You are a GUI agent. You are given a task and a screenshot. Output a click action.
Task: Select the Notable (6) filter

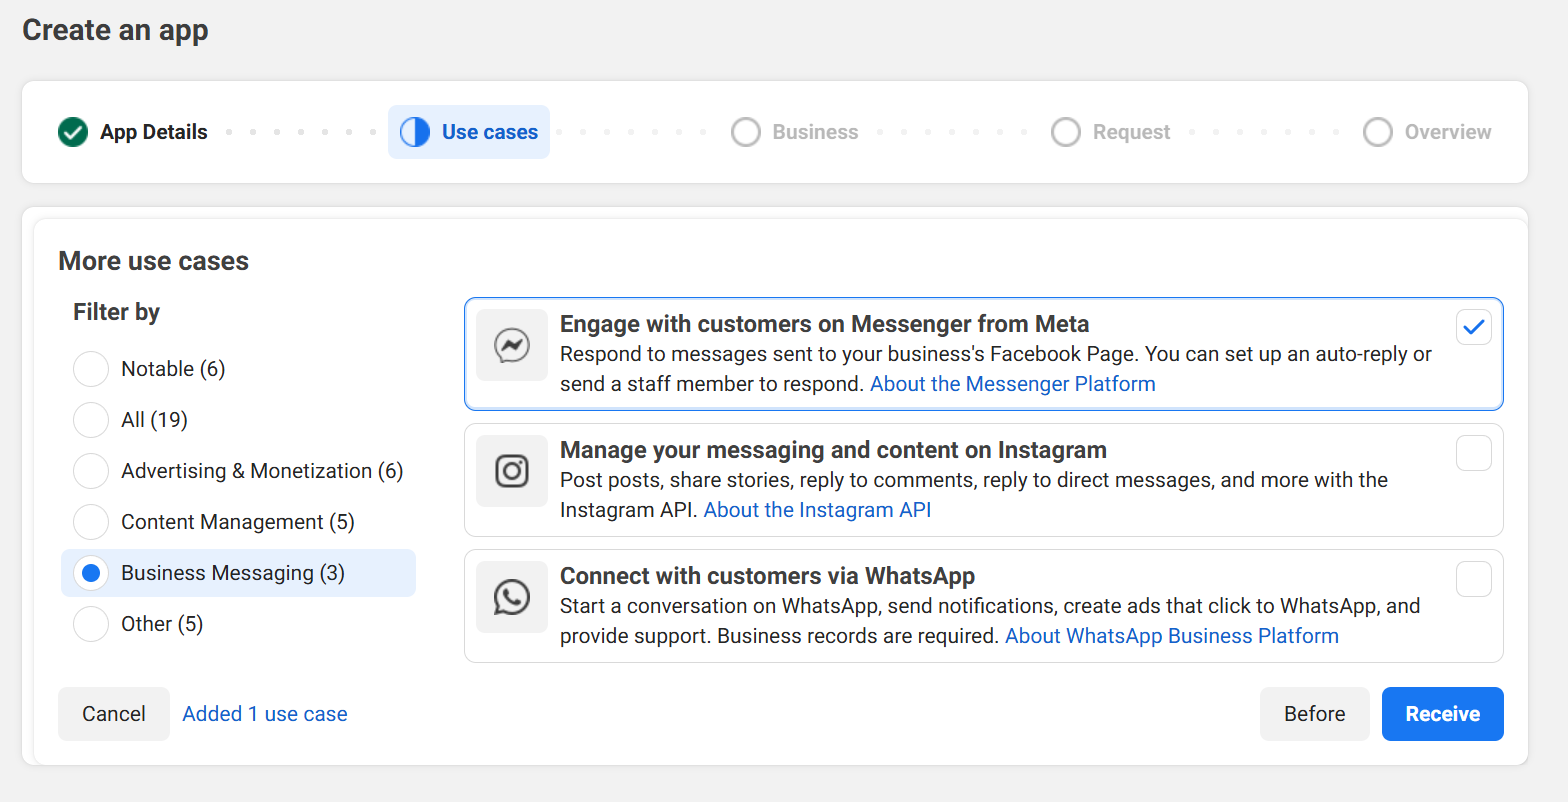click(x=91, y=369)
